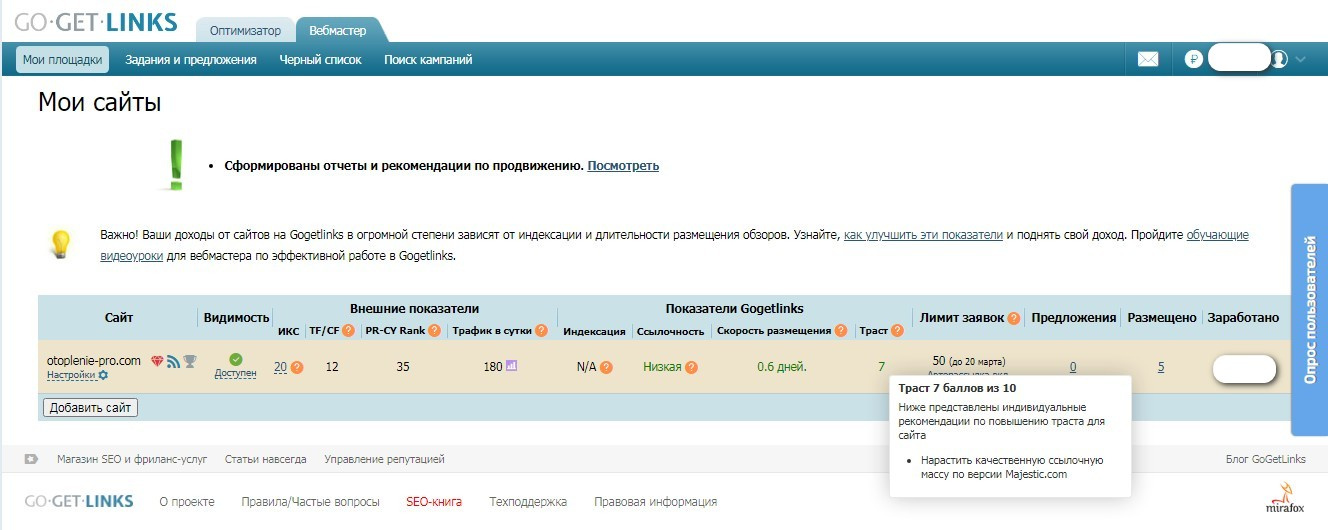Open Статьи навсегда footer link
Viewport: 1328px width, 530px height.
click(266, 459)
